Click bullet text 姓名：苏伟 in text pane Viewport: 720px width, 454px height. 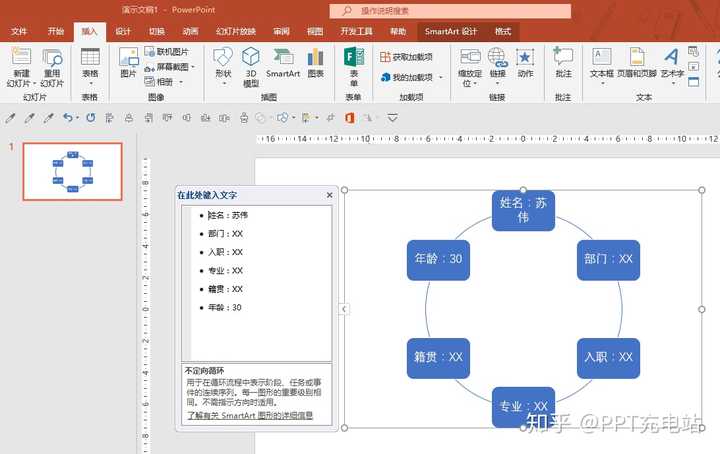pyautogui.click(x=228, y=215)
